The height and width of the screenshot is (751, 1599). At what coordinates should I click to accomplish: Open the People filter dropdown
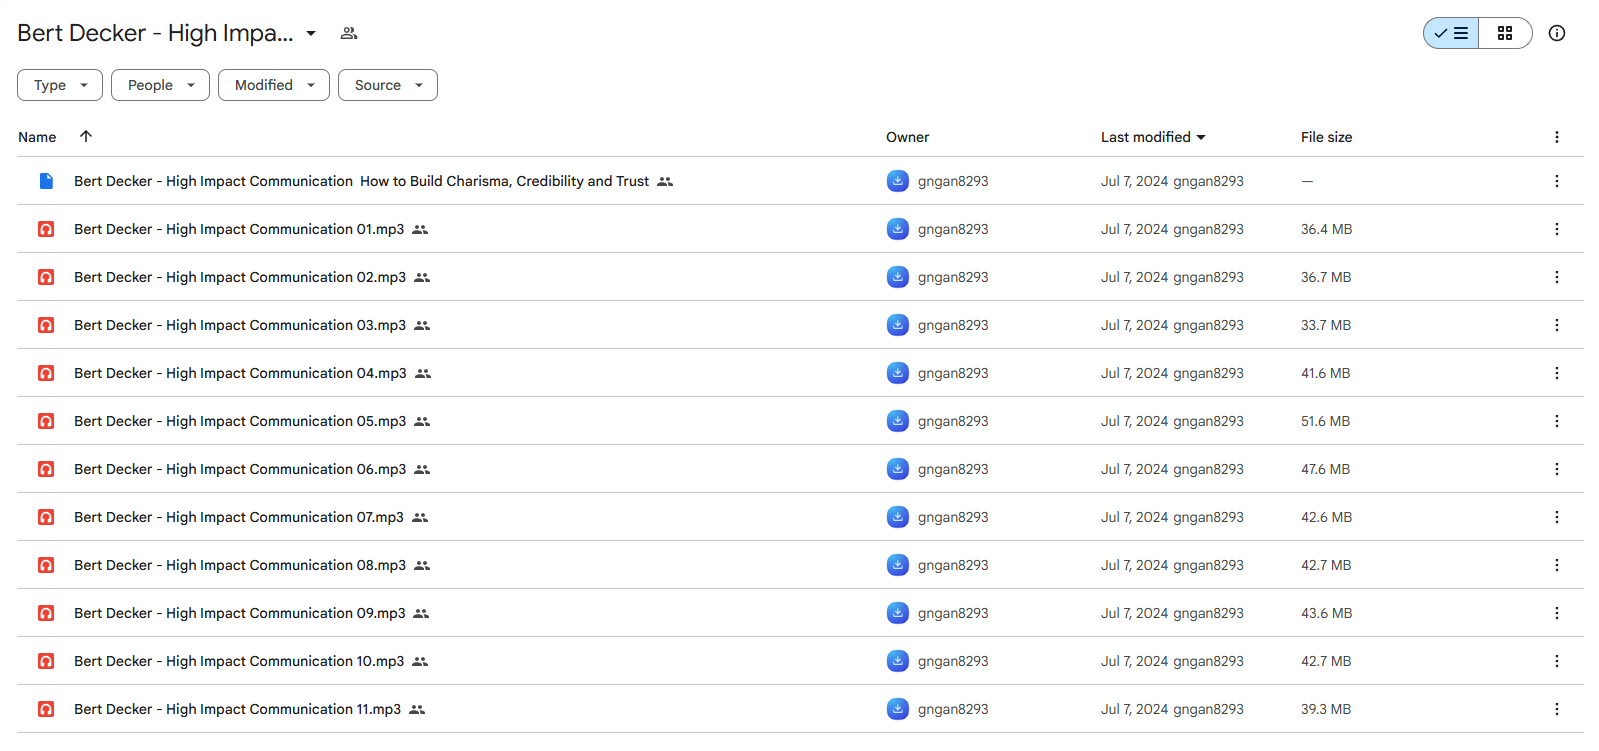pos(160,85)
